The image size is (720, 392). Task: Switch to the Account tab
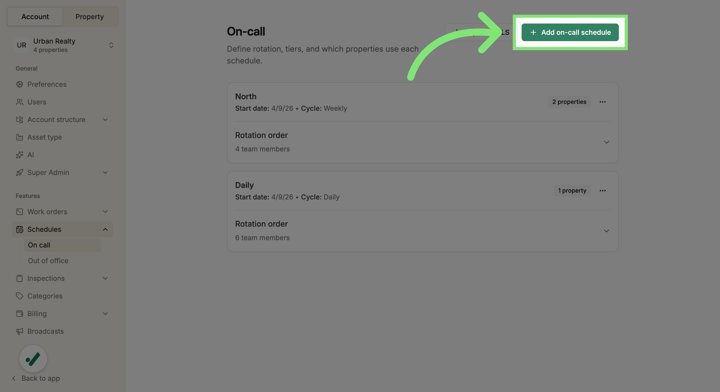point(35,17)
